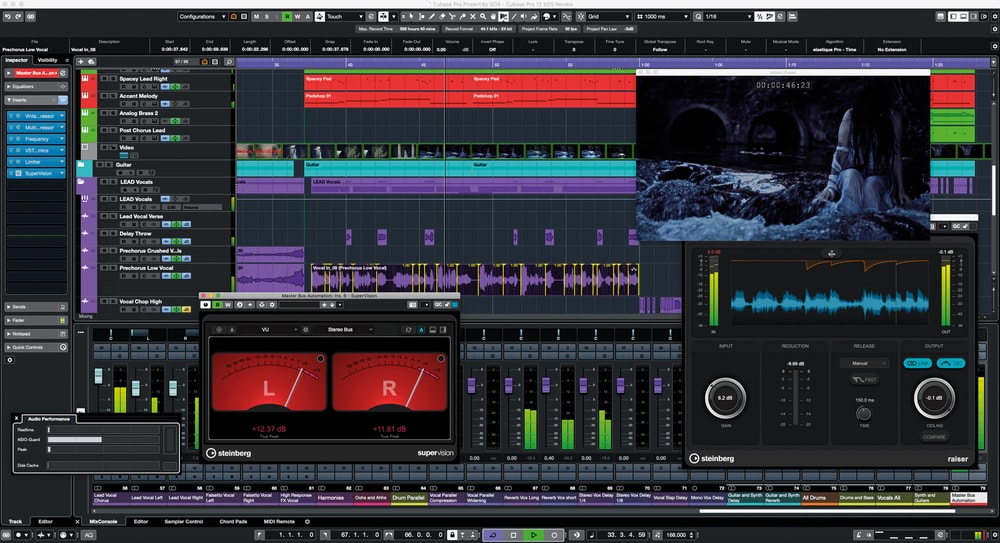This screenshot has height=543, width=1000.
Task: Select the Eraser tool in the toolbar
Action: coord(442,17)
